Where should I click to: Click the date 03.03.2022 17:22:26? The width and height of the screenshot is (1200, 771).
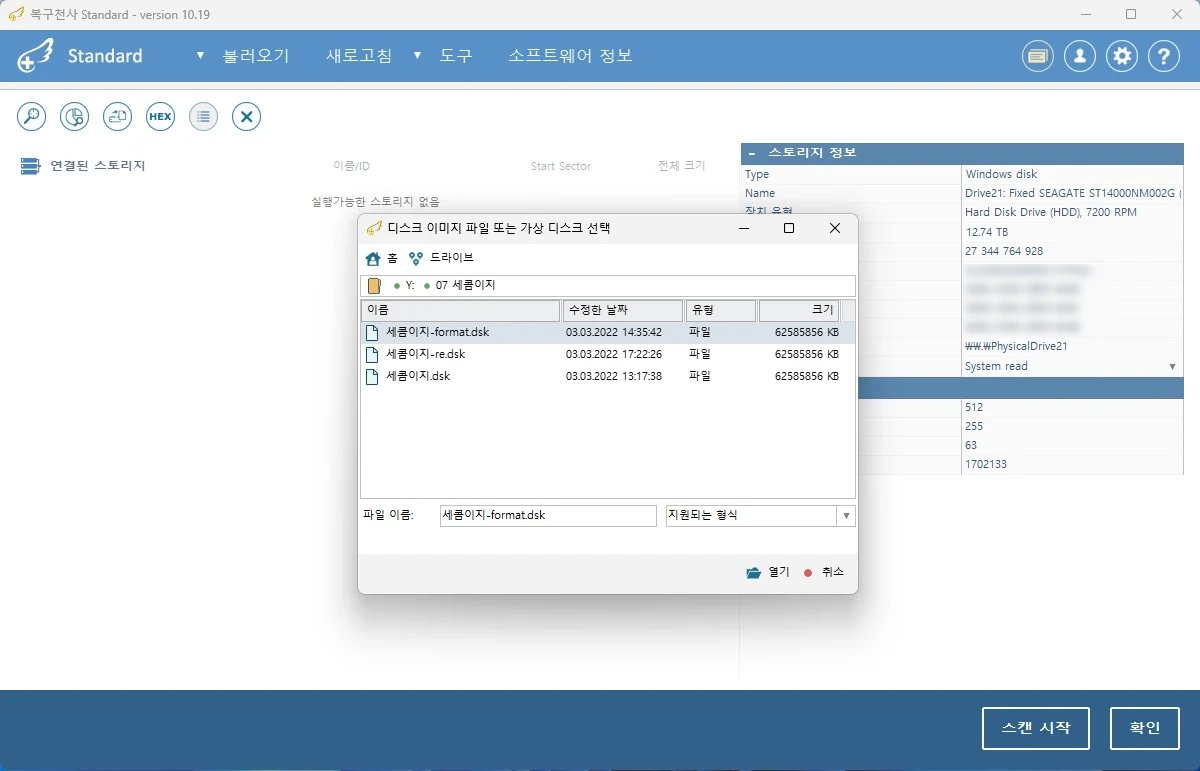[x=614, y=354]
